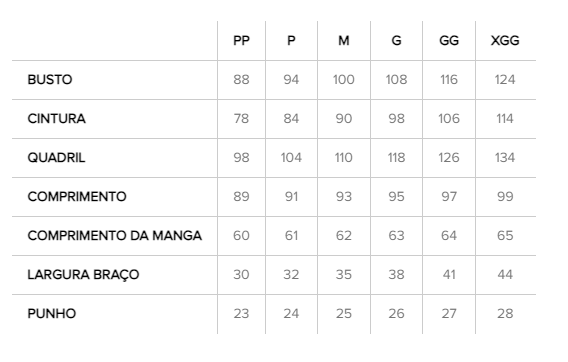Select the standalone COMPRIMENTO row label
The height and width of the screenshot is (362, 568).
click(x=77, y=197)
